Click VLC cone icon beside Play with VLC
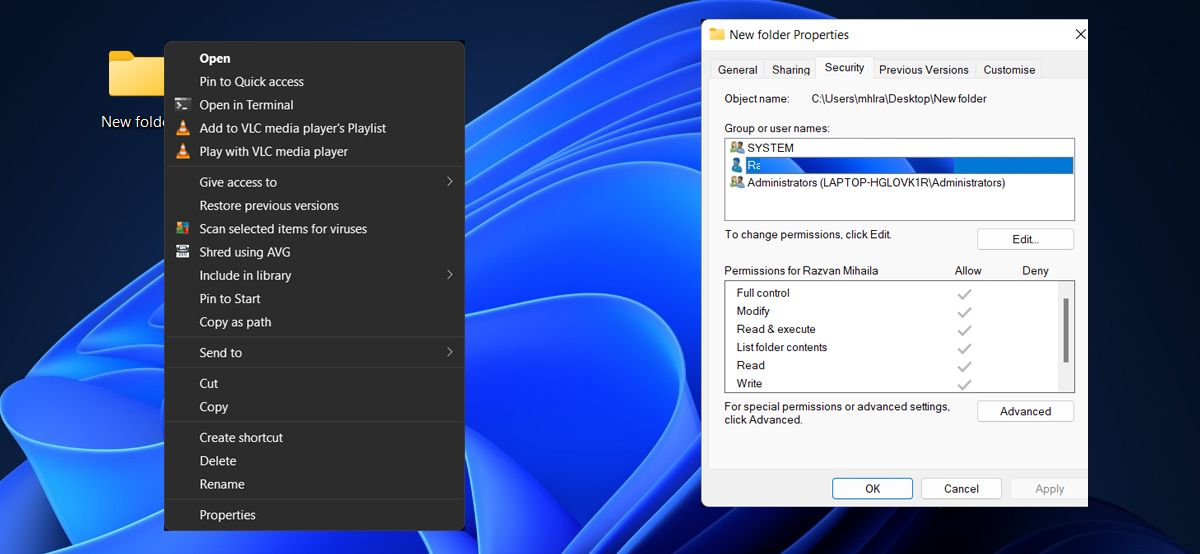Viewport: 1200px width, 554px height. (x=182, y=152)
